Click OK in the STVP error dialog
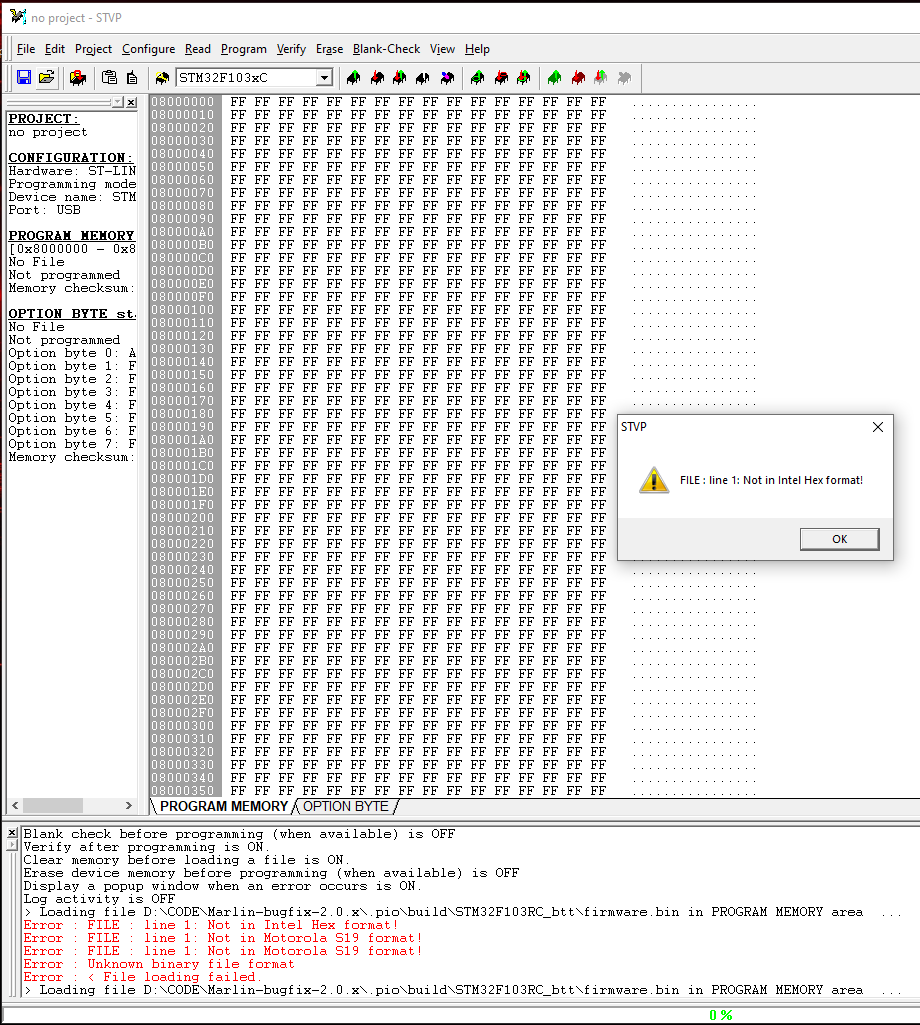 (840, 539)
